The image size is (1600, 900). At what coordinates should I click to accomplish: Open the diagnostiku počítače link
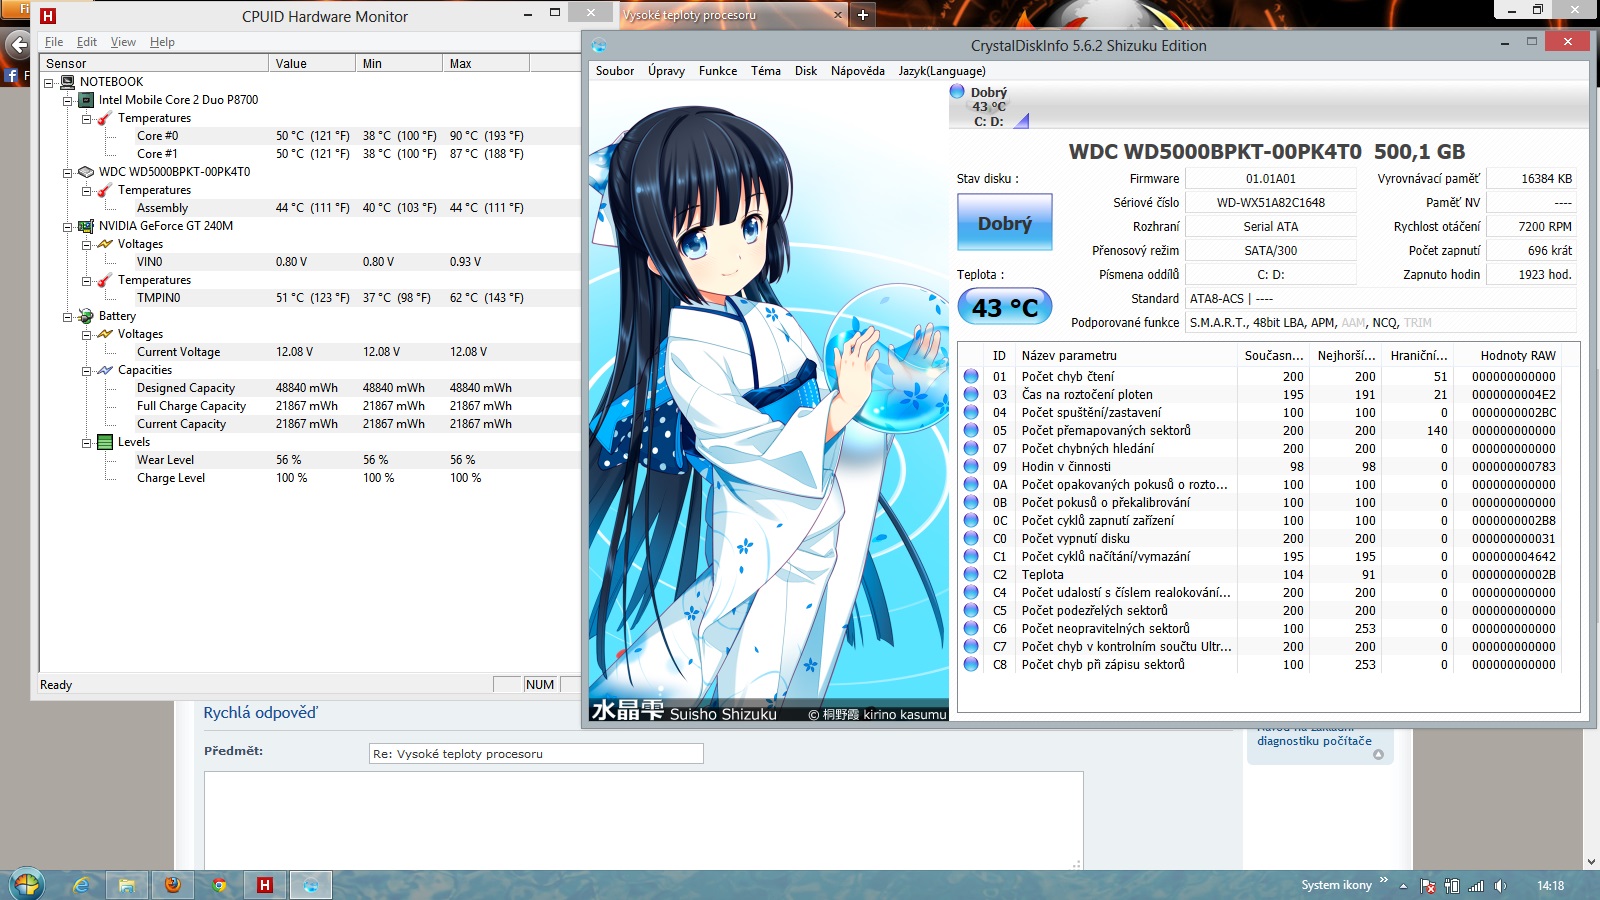pos(1314,741)
